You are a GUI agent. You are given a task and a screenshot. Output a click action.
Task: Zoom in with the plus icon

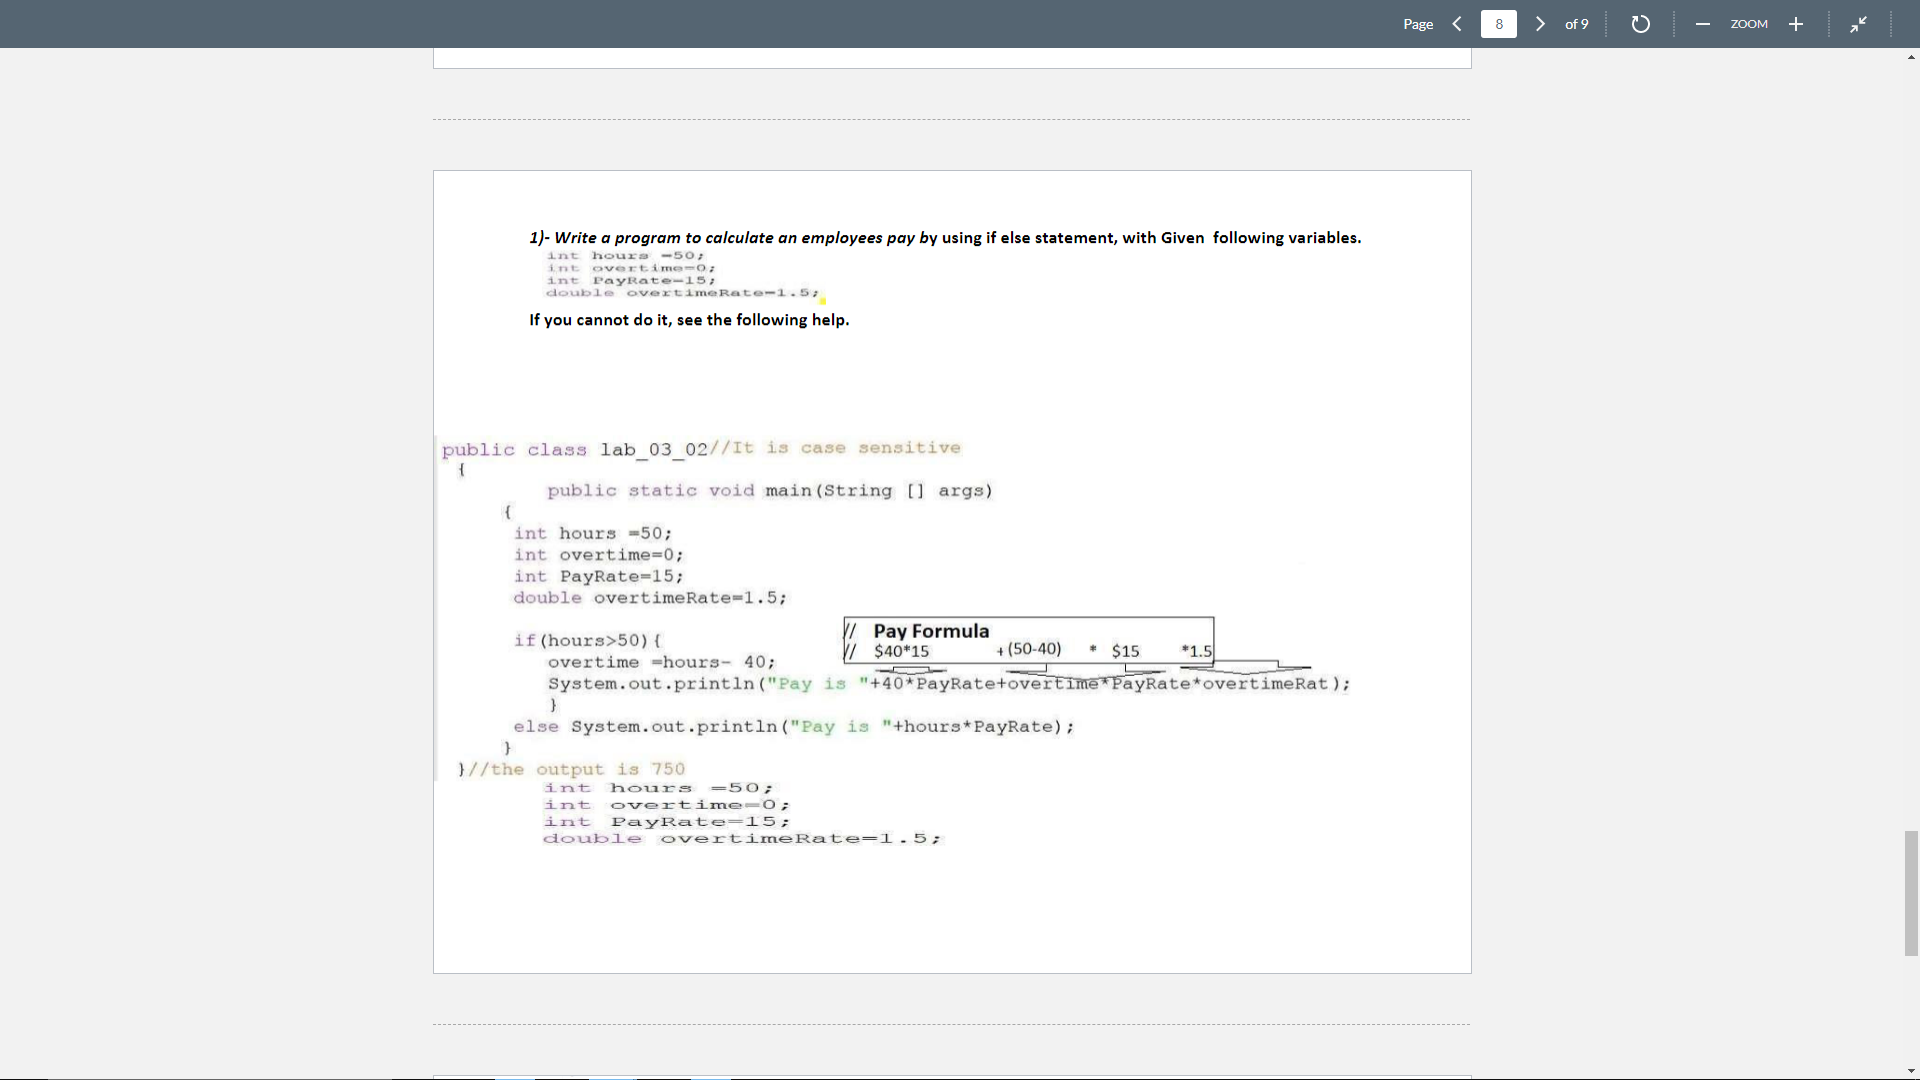[x=1796, y=24]
